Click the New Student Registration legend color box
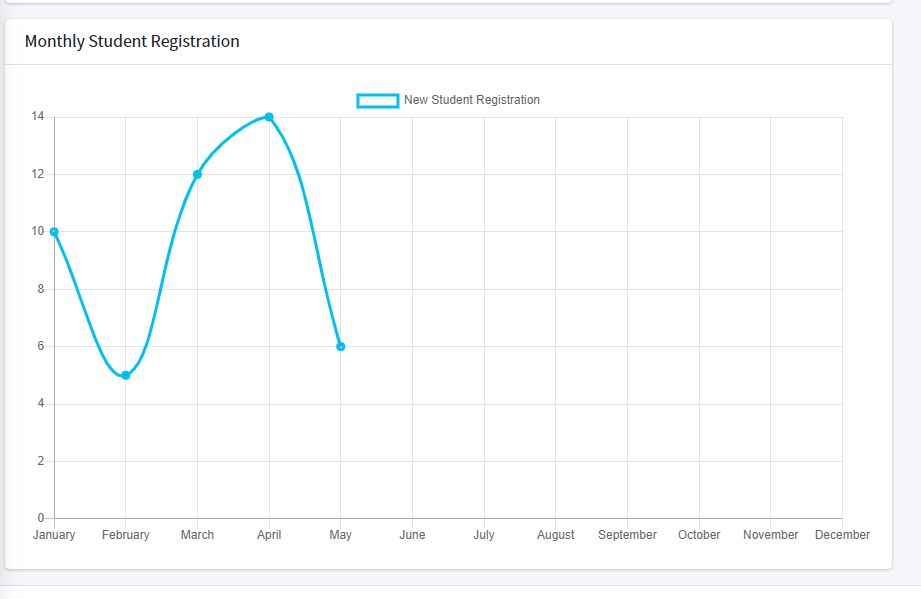Viewport: 921px width, 599px height. pyautogui.click(x=378, y=100)
